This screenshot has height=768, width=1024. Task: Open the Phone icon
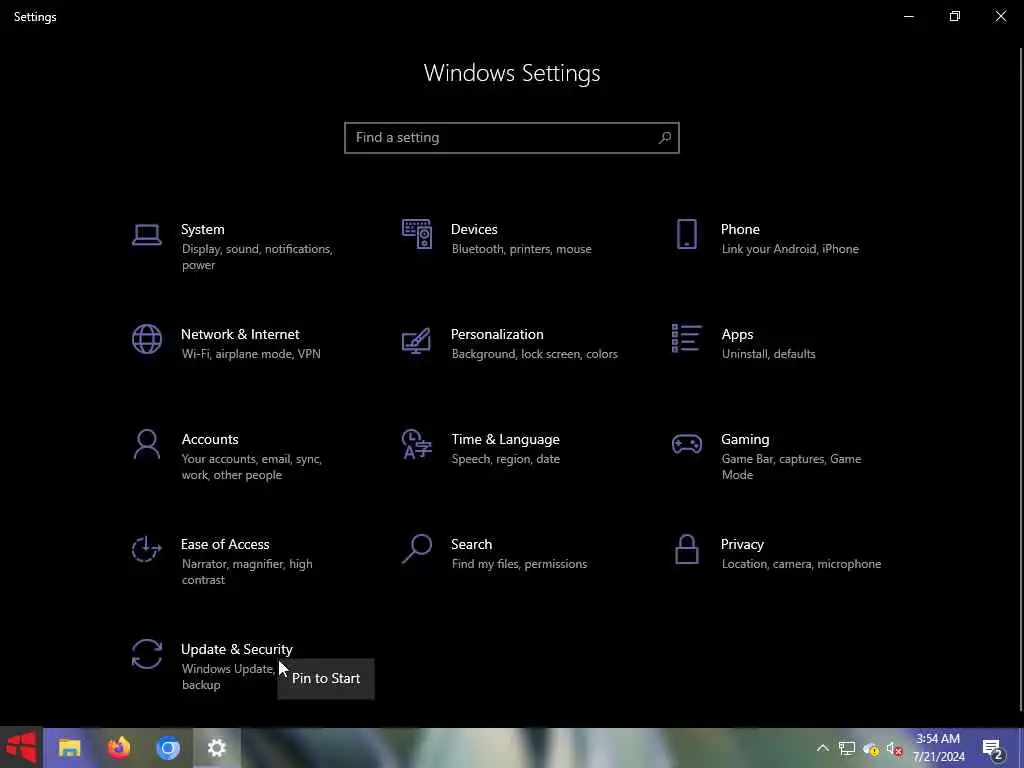coord(686,234)
